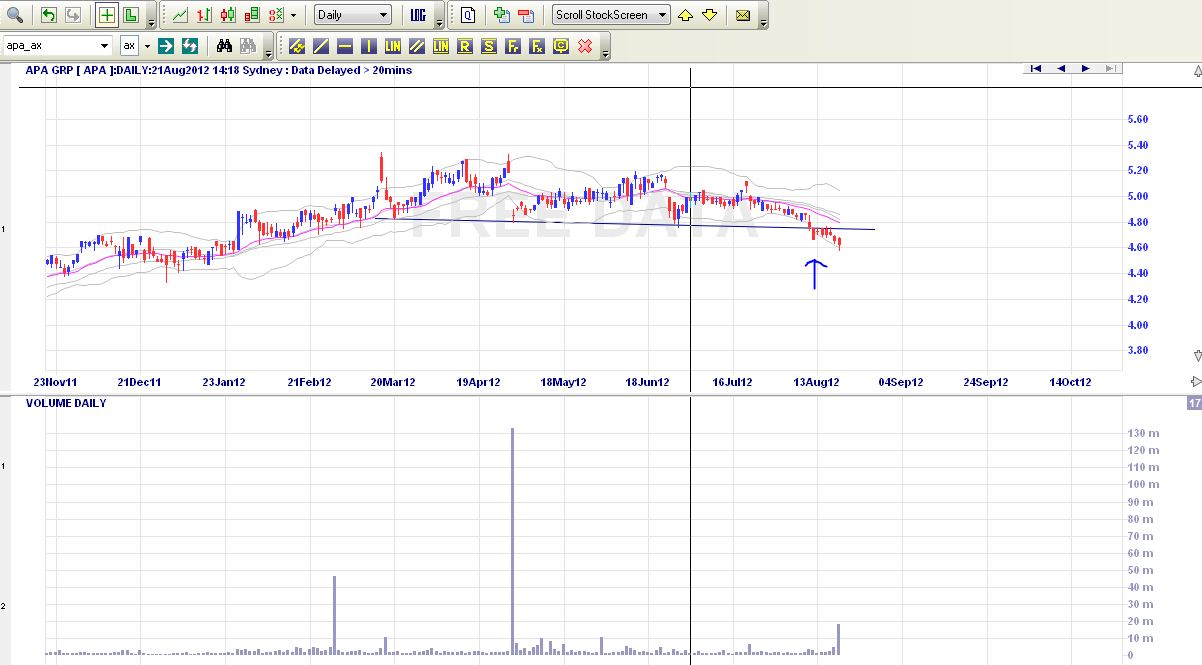
Task: Open the chart style dropdown arrow
Action: [x=293, y=15]
